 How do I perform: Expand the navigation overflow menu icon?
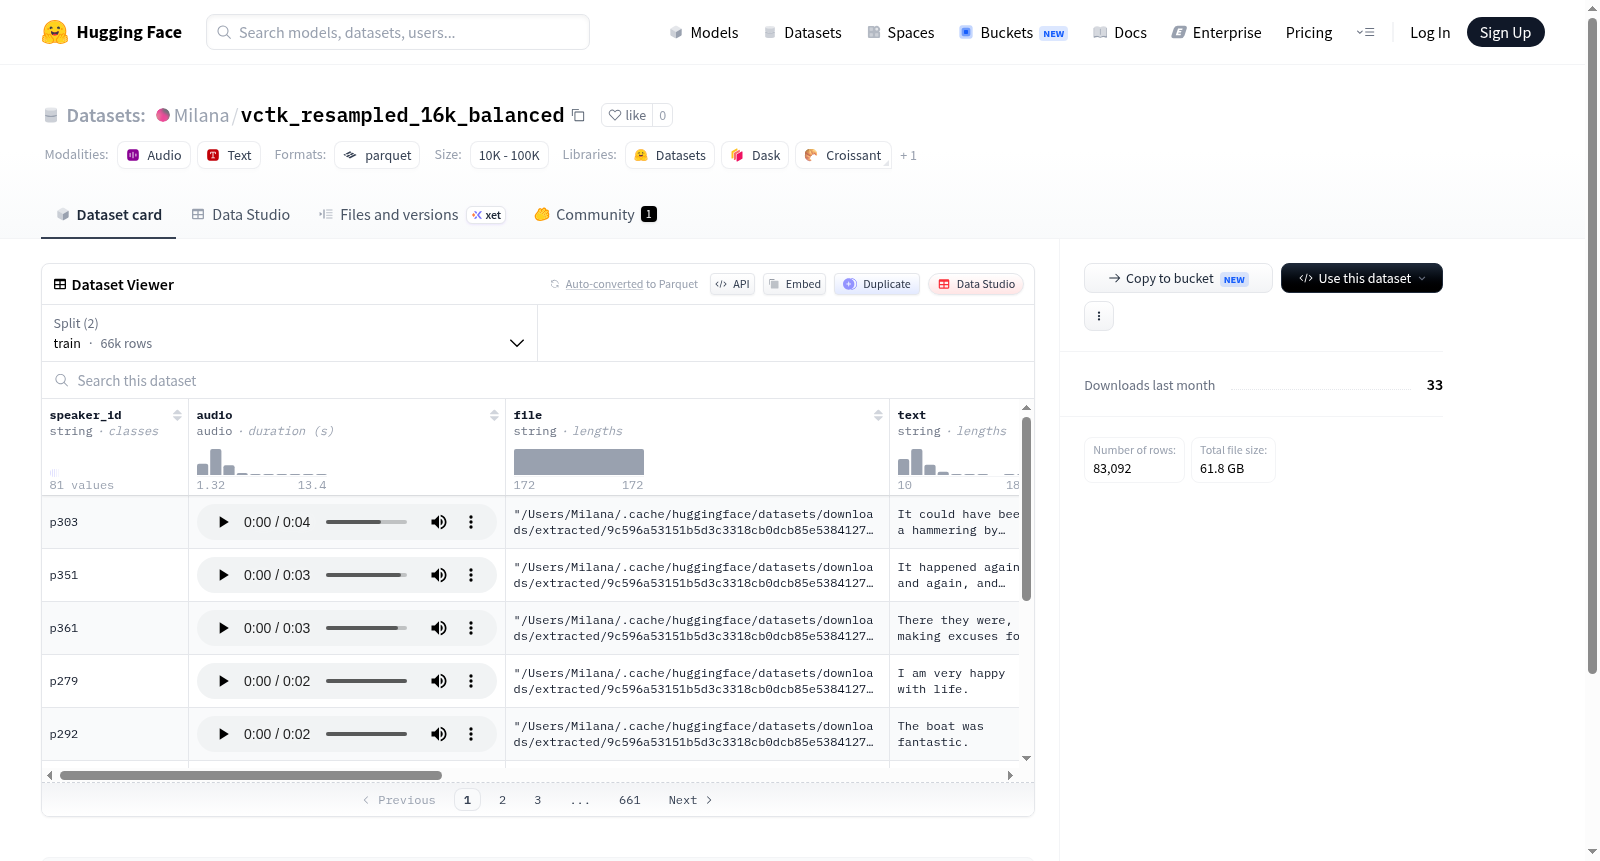pos(1365,32)
